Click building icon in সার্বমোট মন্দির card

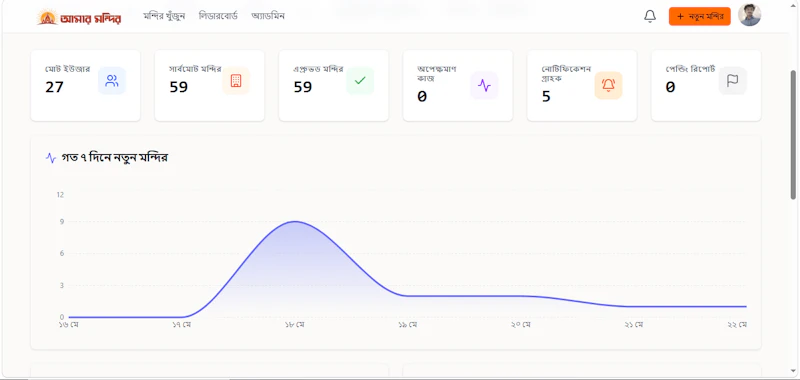(x=236, y=81)
